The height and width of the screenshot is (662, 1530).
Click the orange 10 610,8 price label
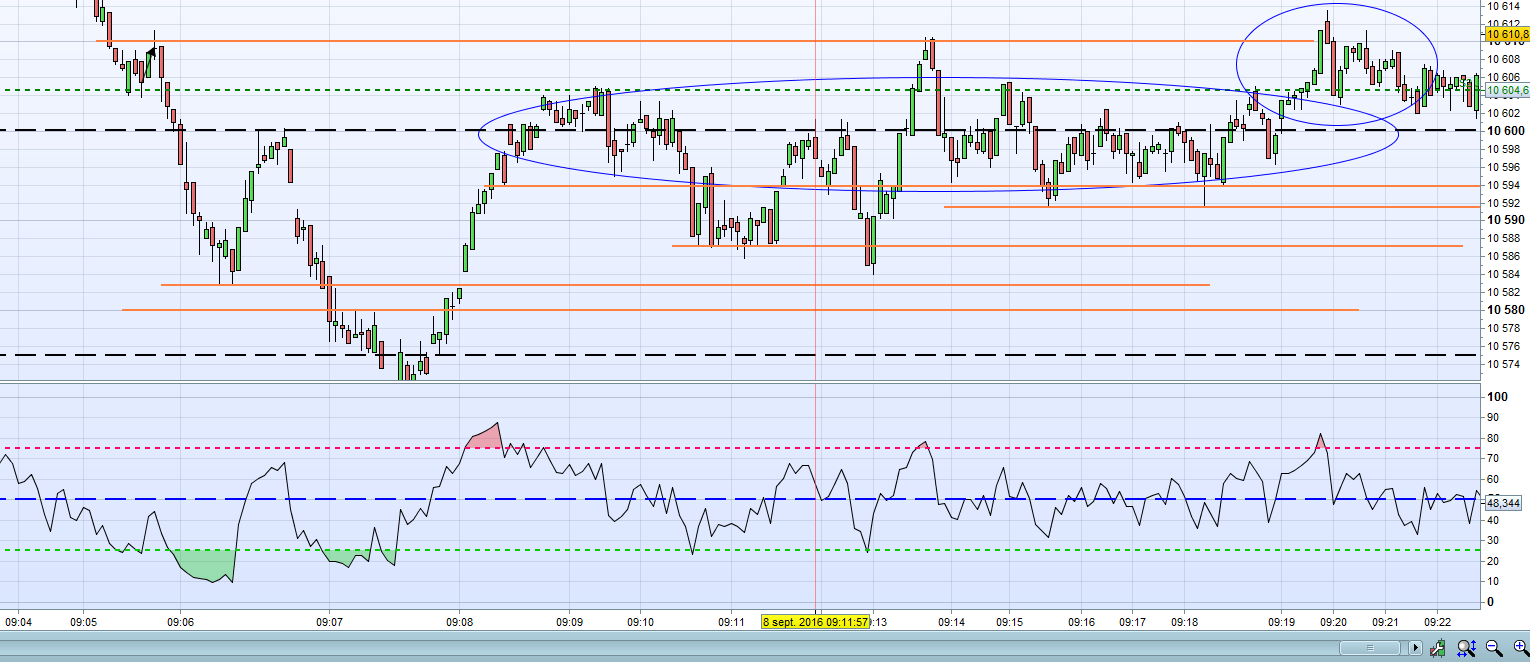[1507, 34]
